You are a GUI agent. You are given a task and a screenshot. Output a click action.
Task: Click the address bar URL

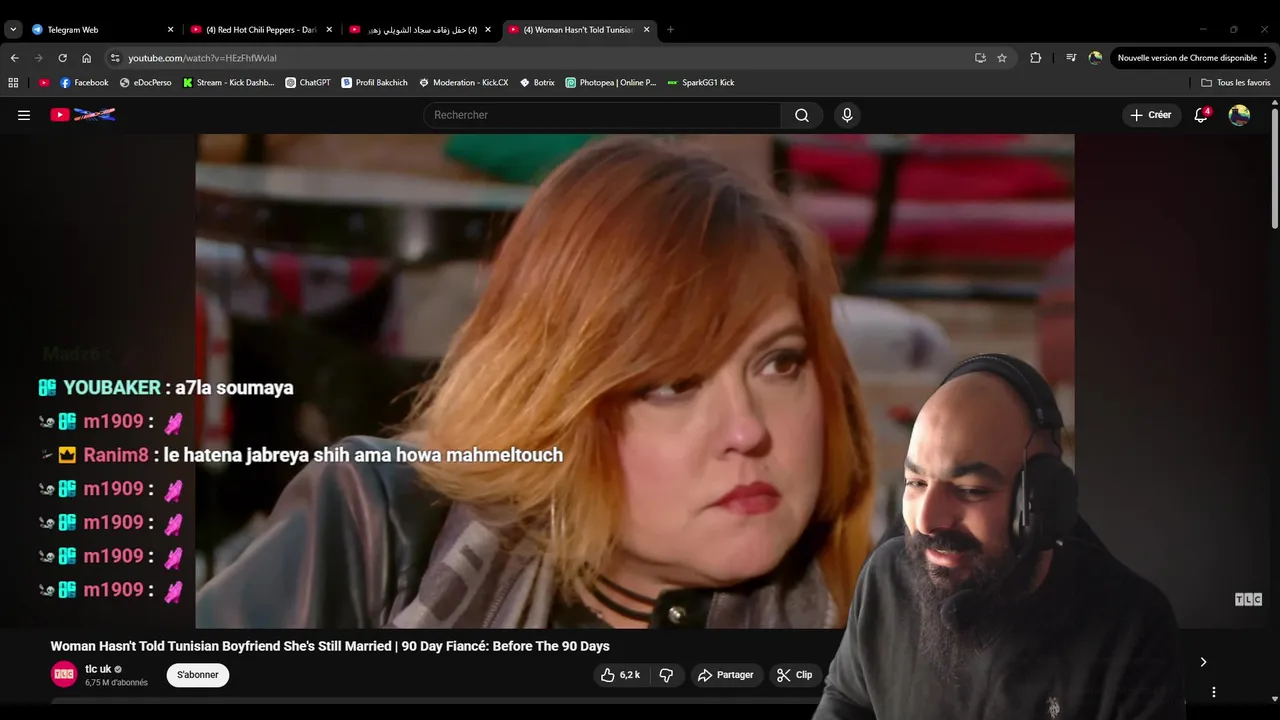coord(202,58)
